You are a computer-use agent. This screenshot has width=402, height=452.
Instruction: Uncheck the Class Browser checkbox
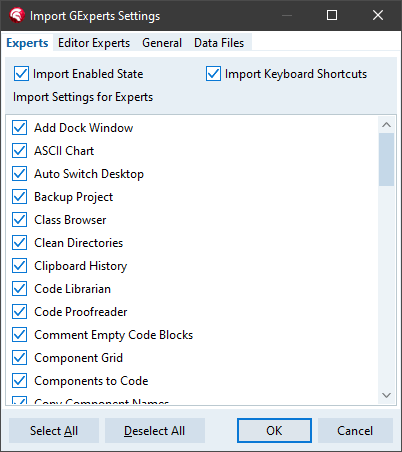pyautogui.click(x=20, y=220)
